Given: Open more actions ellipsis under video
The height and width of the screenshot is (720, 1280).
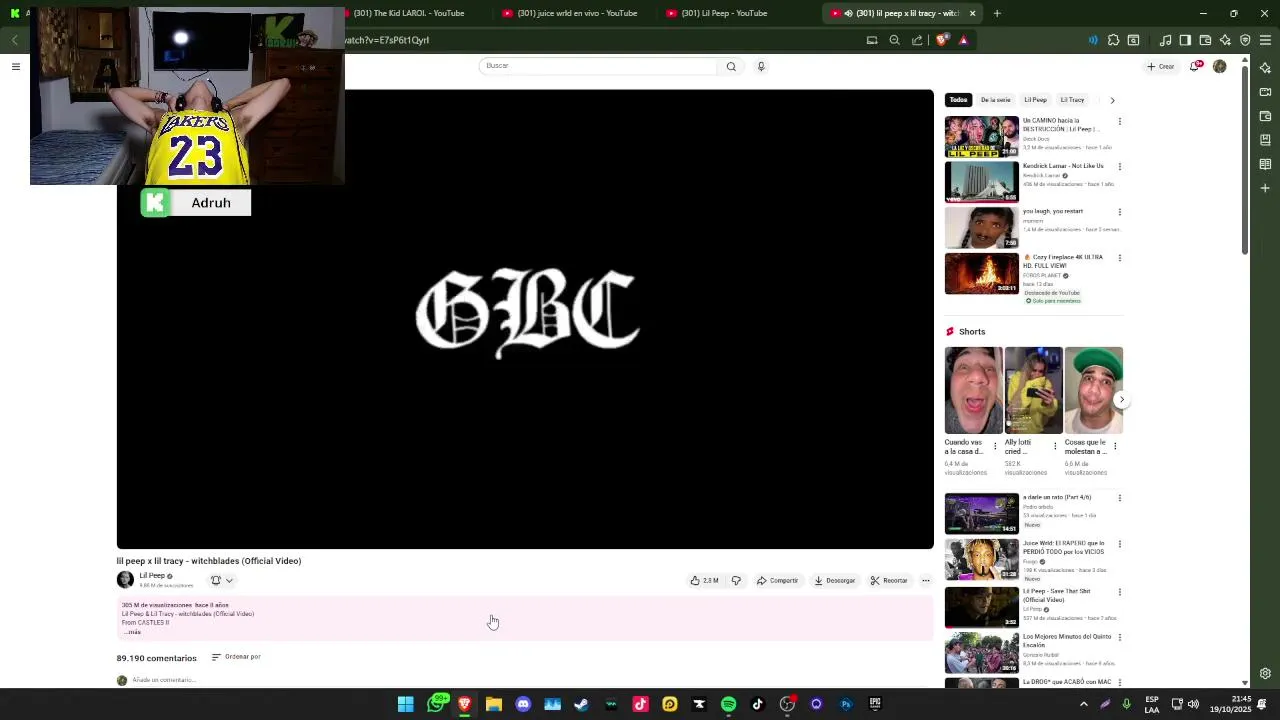Looking at the screenshot, I should [x=925, y=580].
